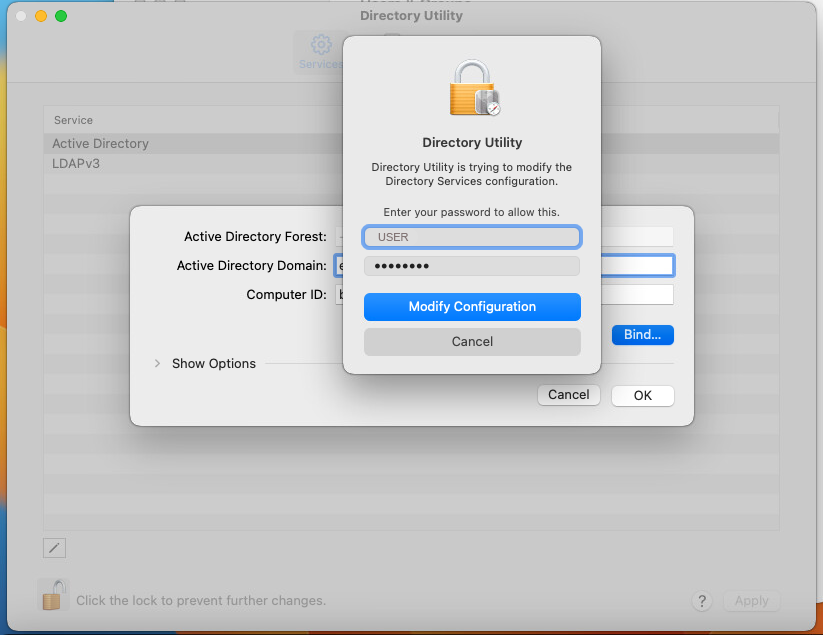Click the USER username field
This screenshot has width=823, height=635.
coord(472,237)
